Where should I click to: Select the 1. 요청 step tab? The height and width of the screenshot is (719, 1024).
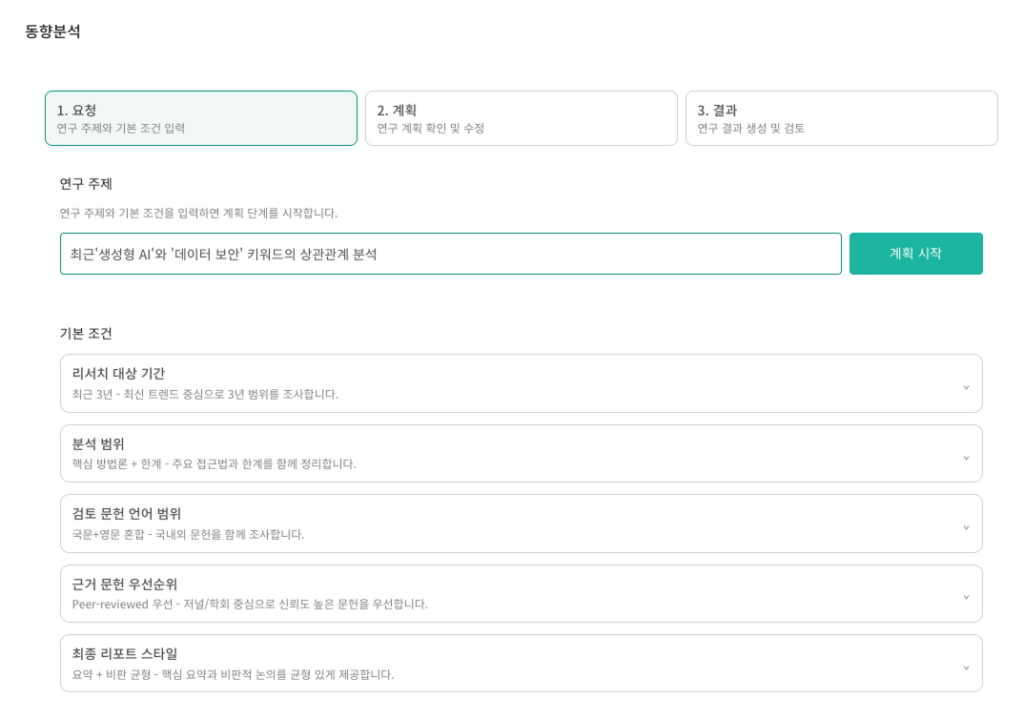point(201,119)
